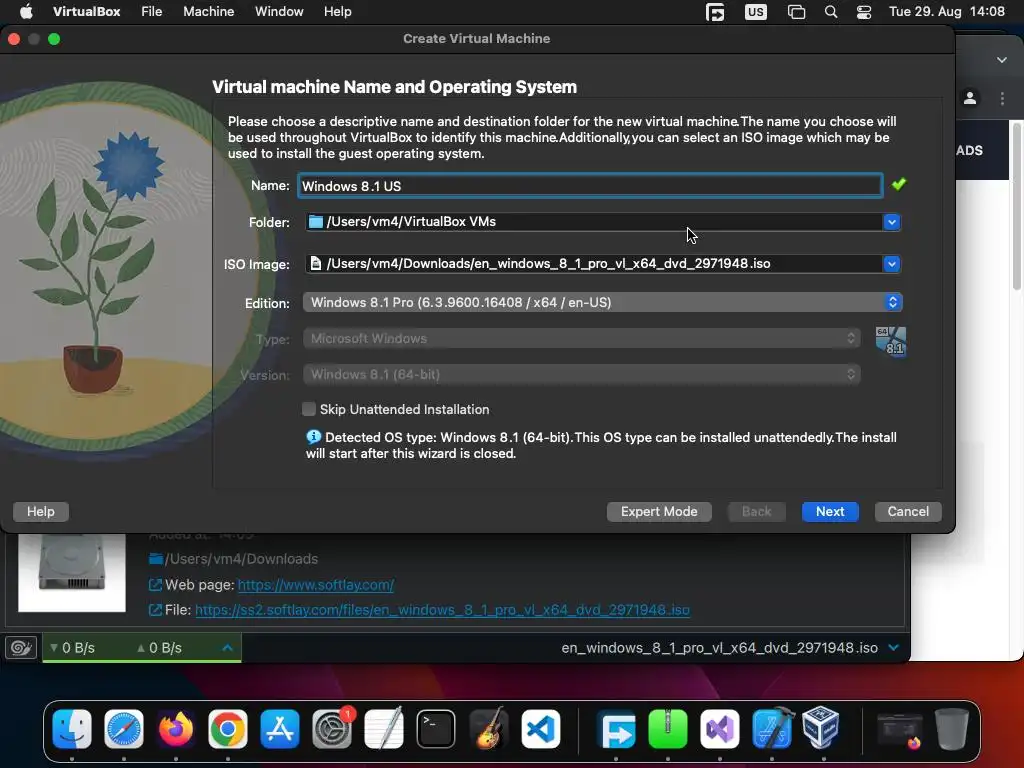Open Control Center in menu bar

(x=864, y=12)
